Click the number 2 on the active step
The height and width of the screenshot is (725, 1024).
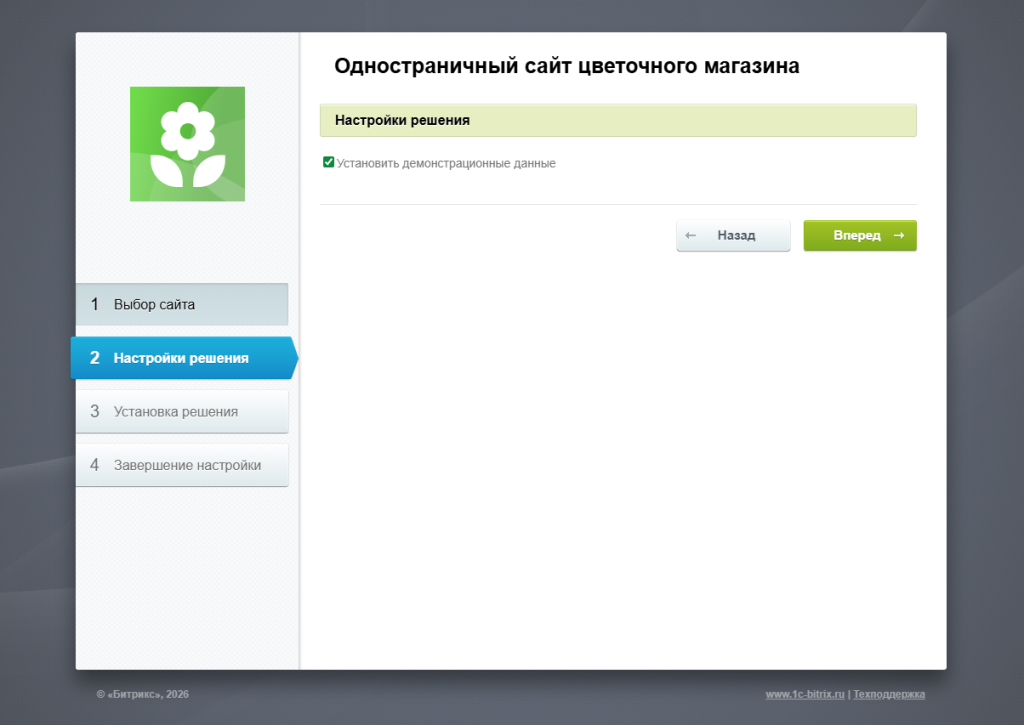tap(95, 358)
